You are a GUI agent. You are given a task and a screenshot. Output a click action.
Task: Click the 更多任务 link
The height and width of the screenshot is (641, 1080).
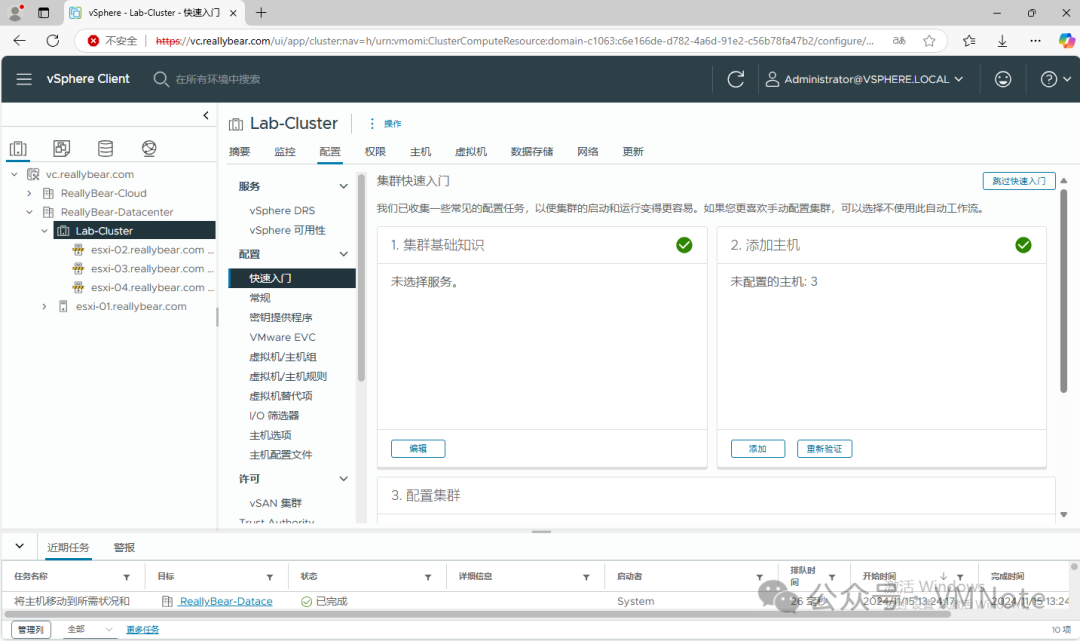coord(143,629)
